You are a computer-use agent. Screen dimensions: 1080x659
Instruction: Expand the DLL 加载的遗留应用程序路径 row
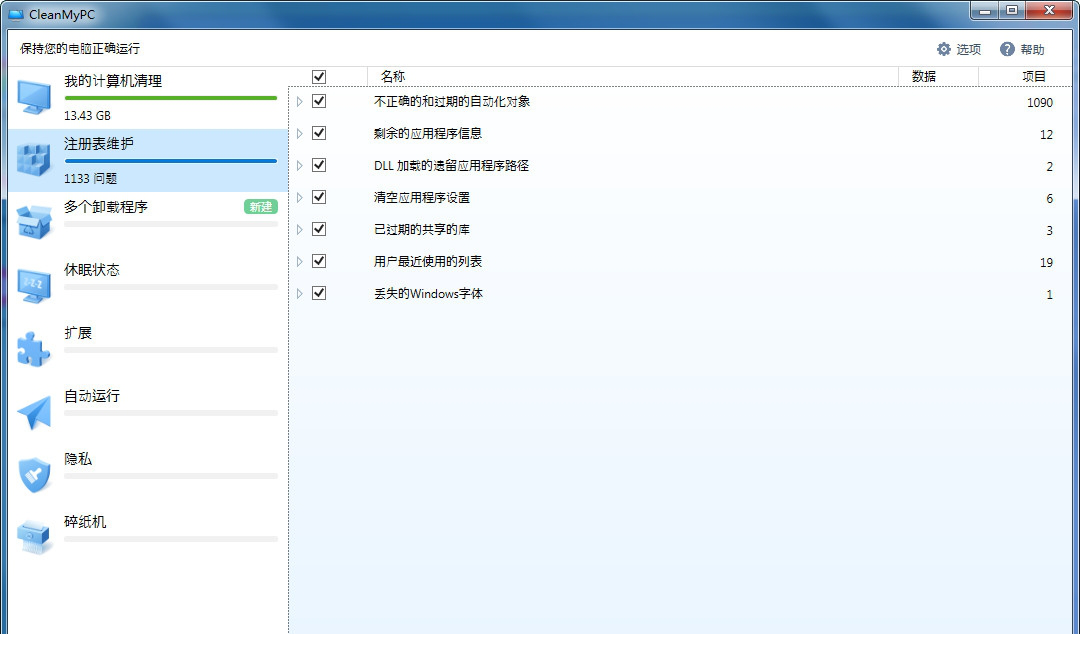pos(300,165)
